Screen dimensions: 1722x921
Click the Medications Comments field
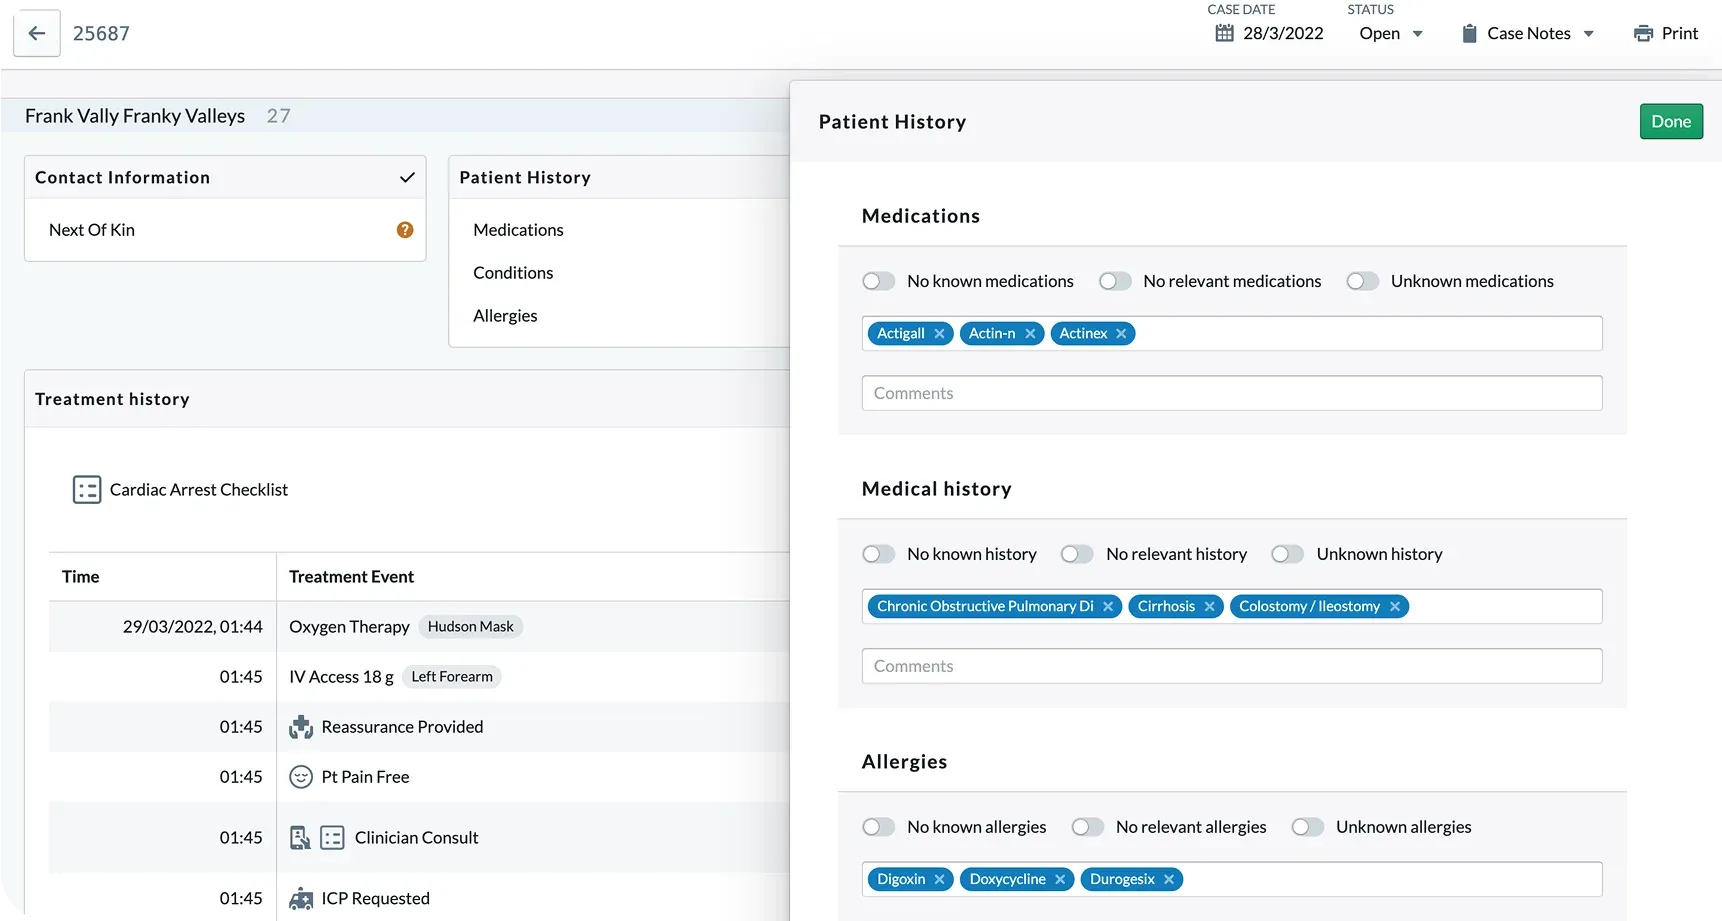(1231, 393)
